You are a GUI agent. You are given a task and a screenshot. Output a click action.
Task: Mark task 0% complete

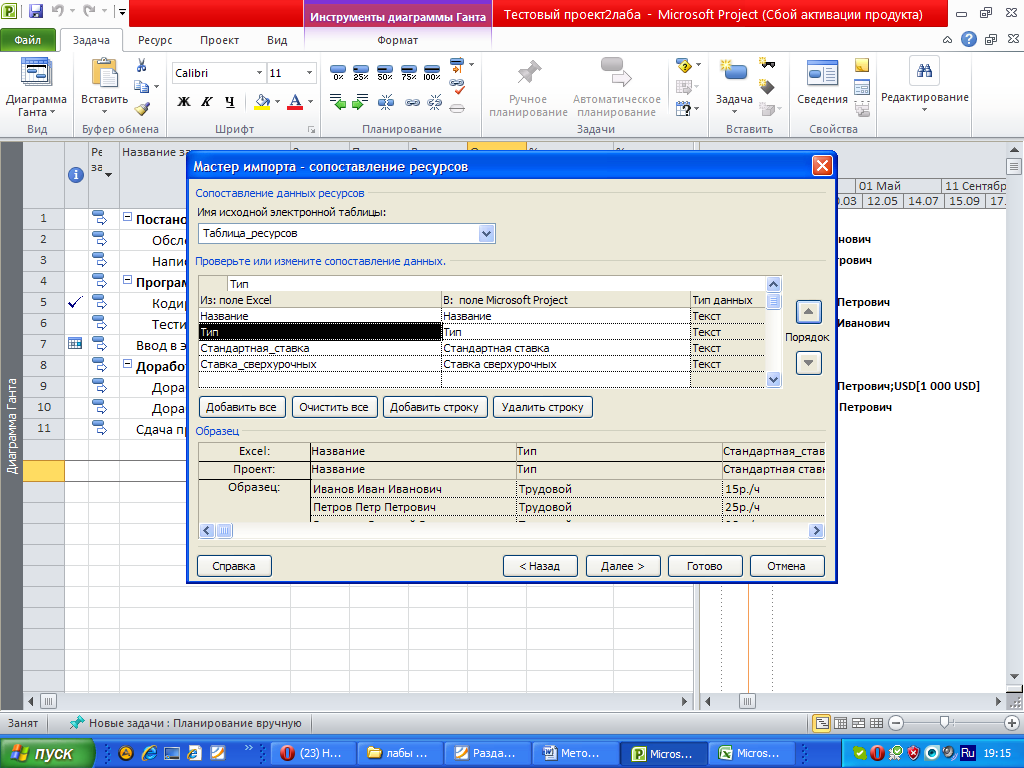(338, 72)
